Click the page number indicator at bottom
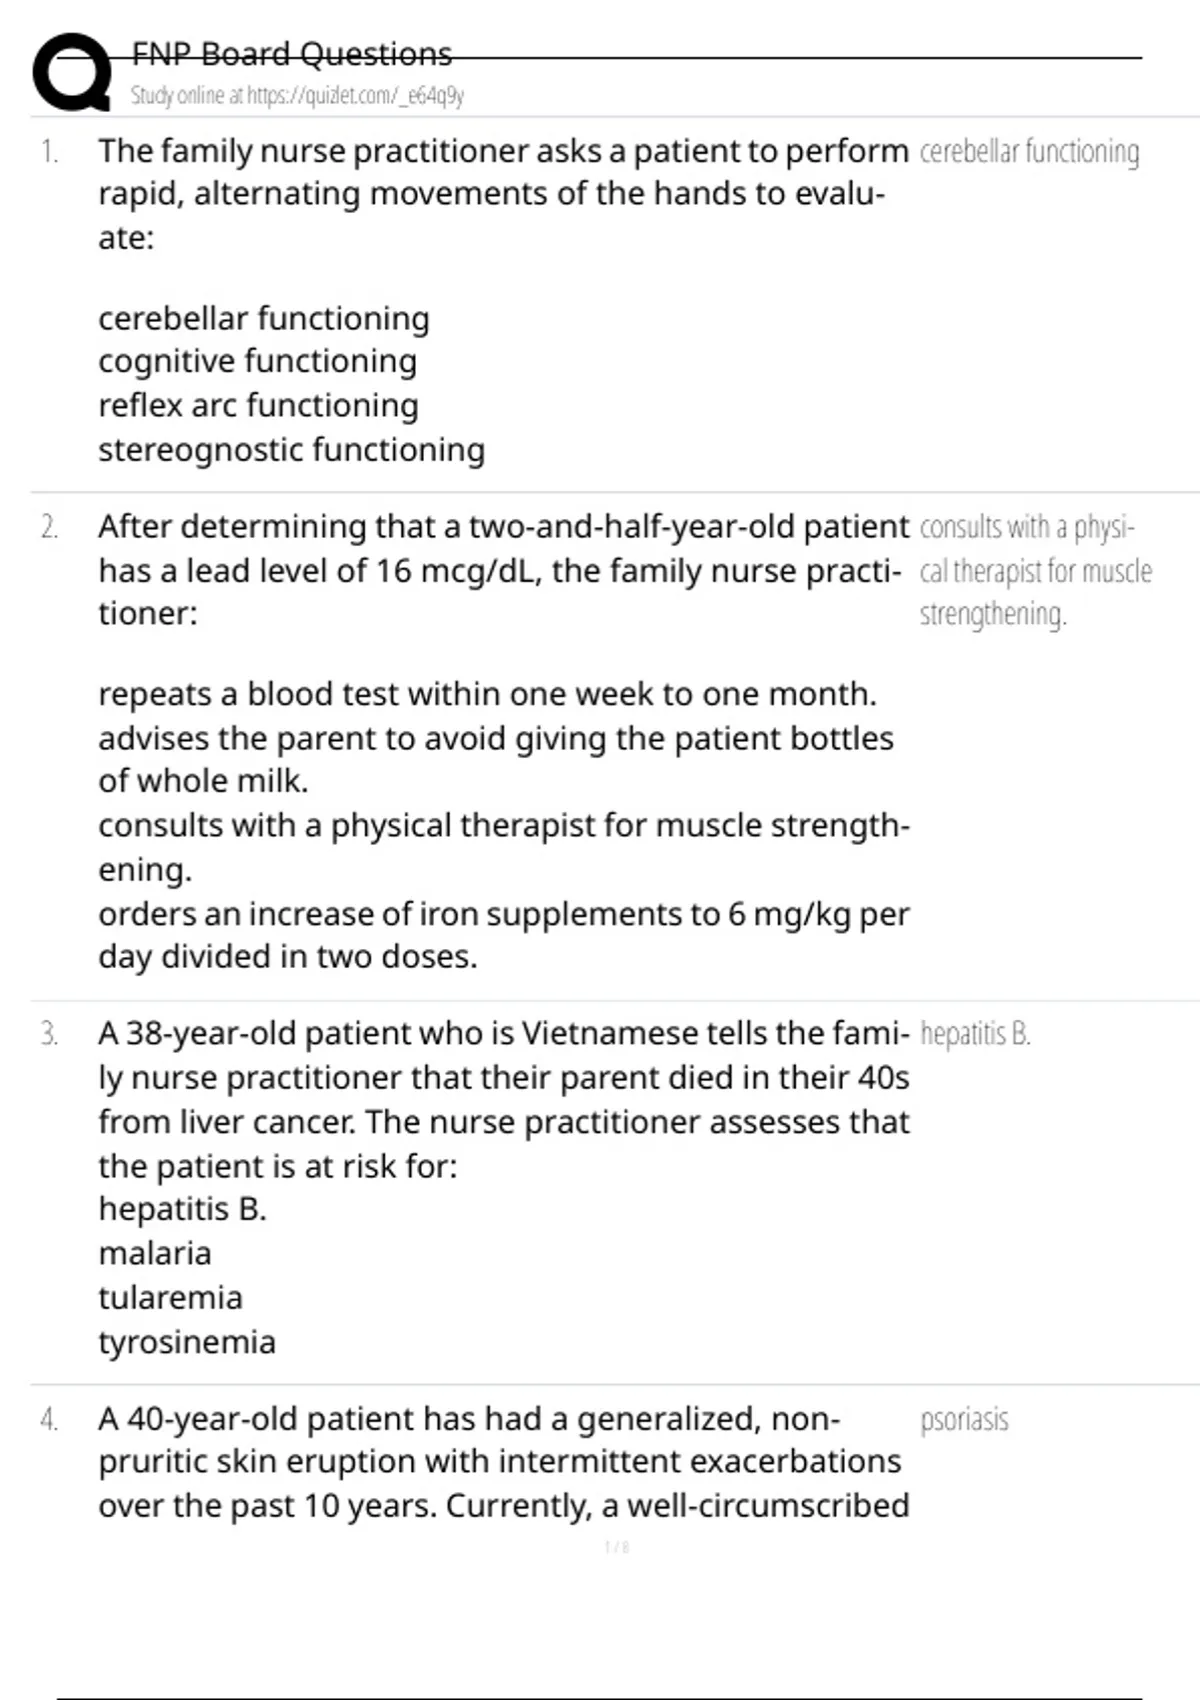This screenshot has width=1200, height=1700. [x=617, y=1547]
